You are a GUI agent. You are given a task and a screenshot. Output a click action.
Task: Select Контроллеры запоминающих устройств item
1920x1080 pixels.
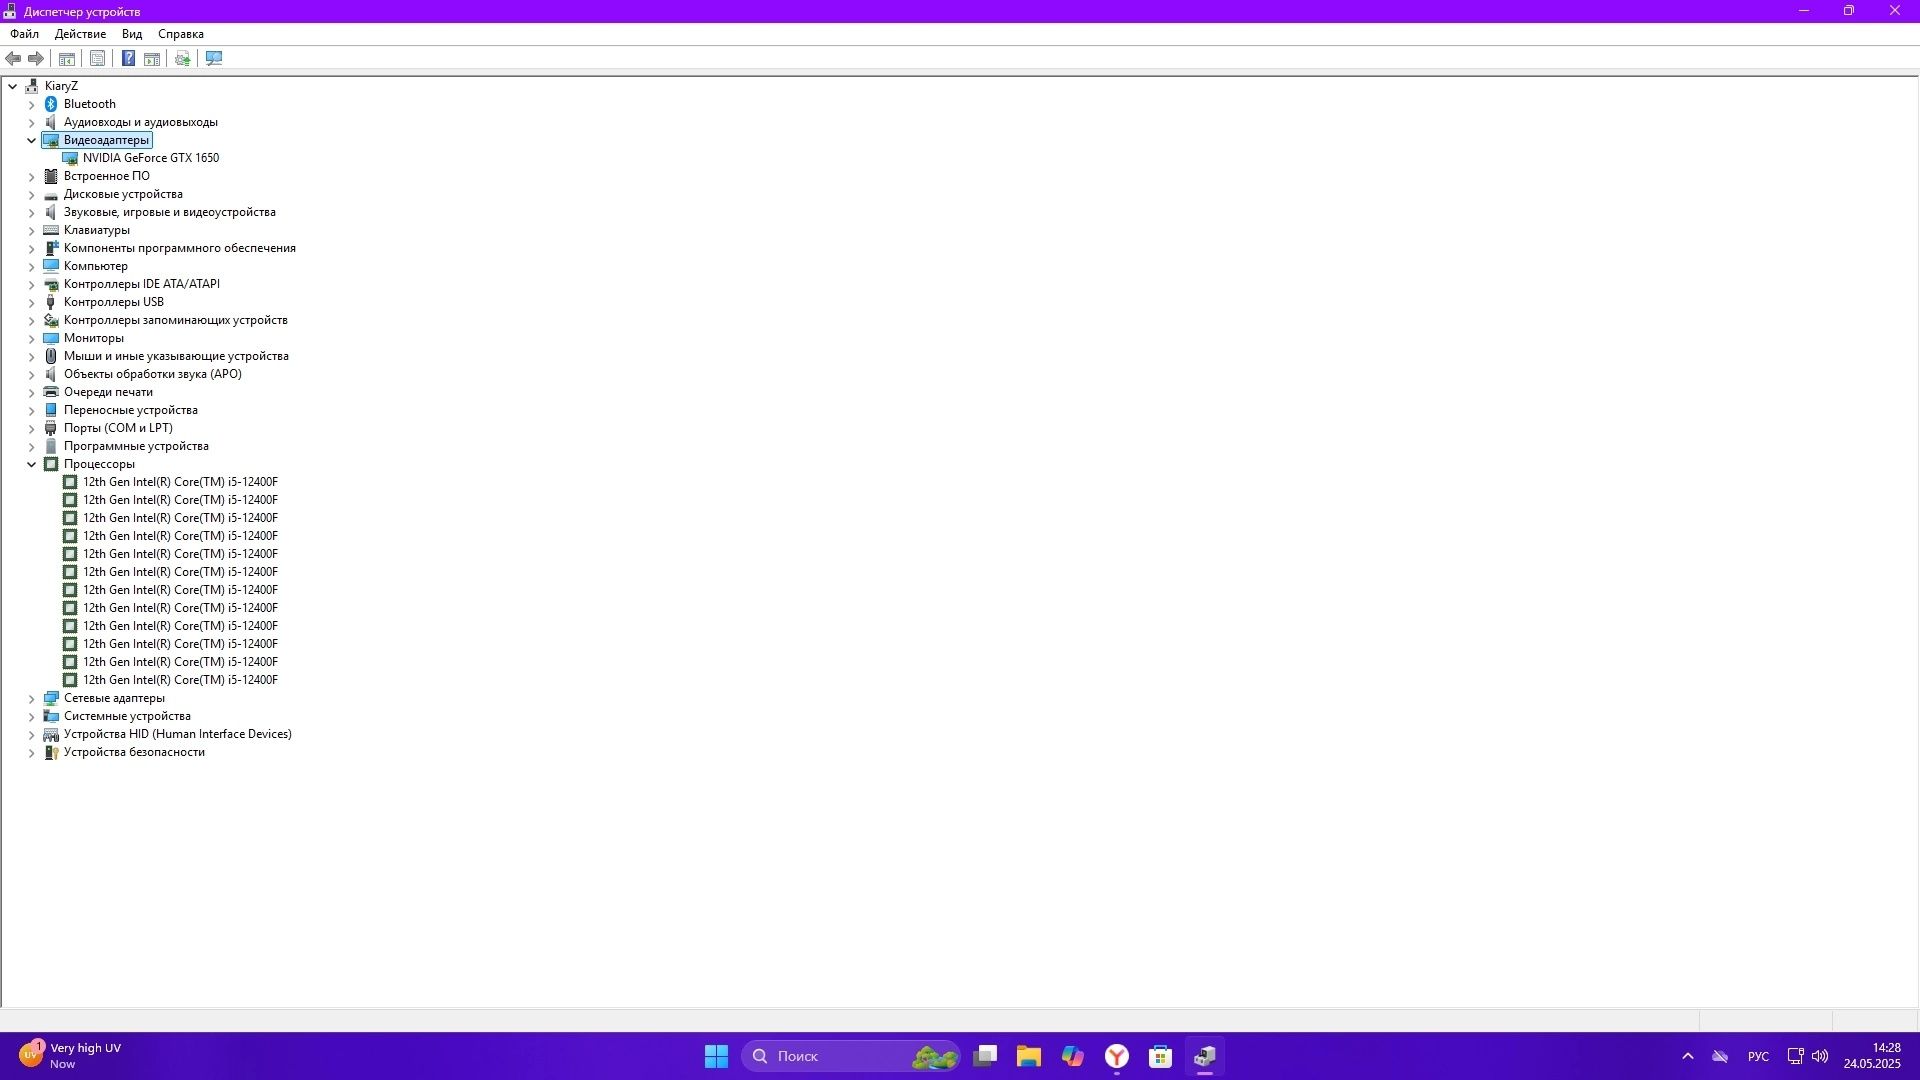tap(176, 320)
